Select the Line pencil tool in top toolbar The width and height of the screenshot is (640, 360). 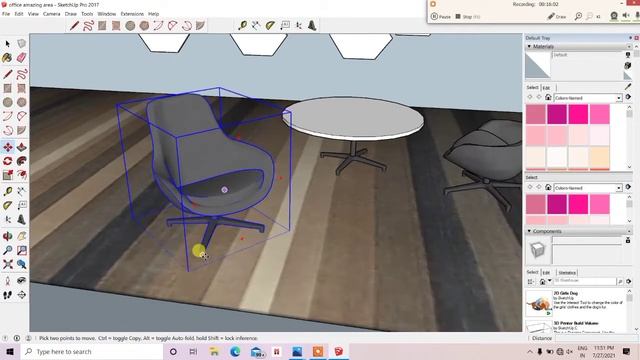coord(74,26)
